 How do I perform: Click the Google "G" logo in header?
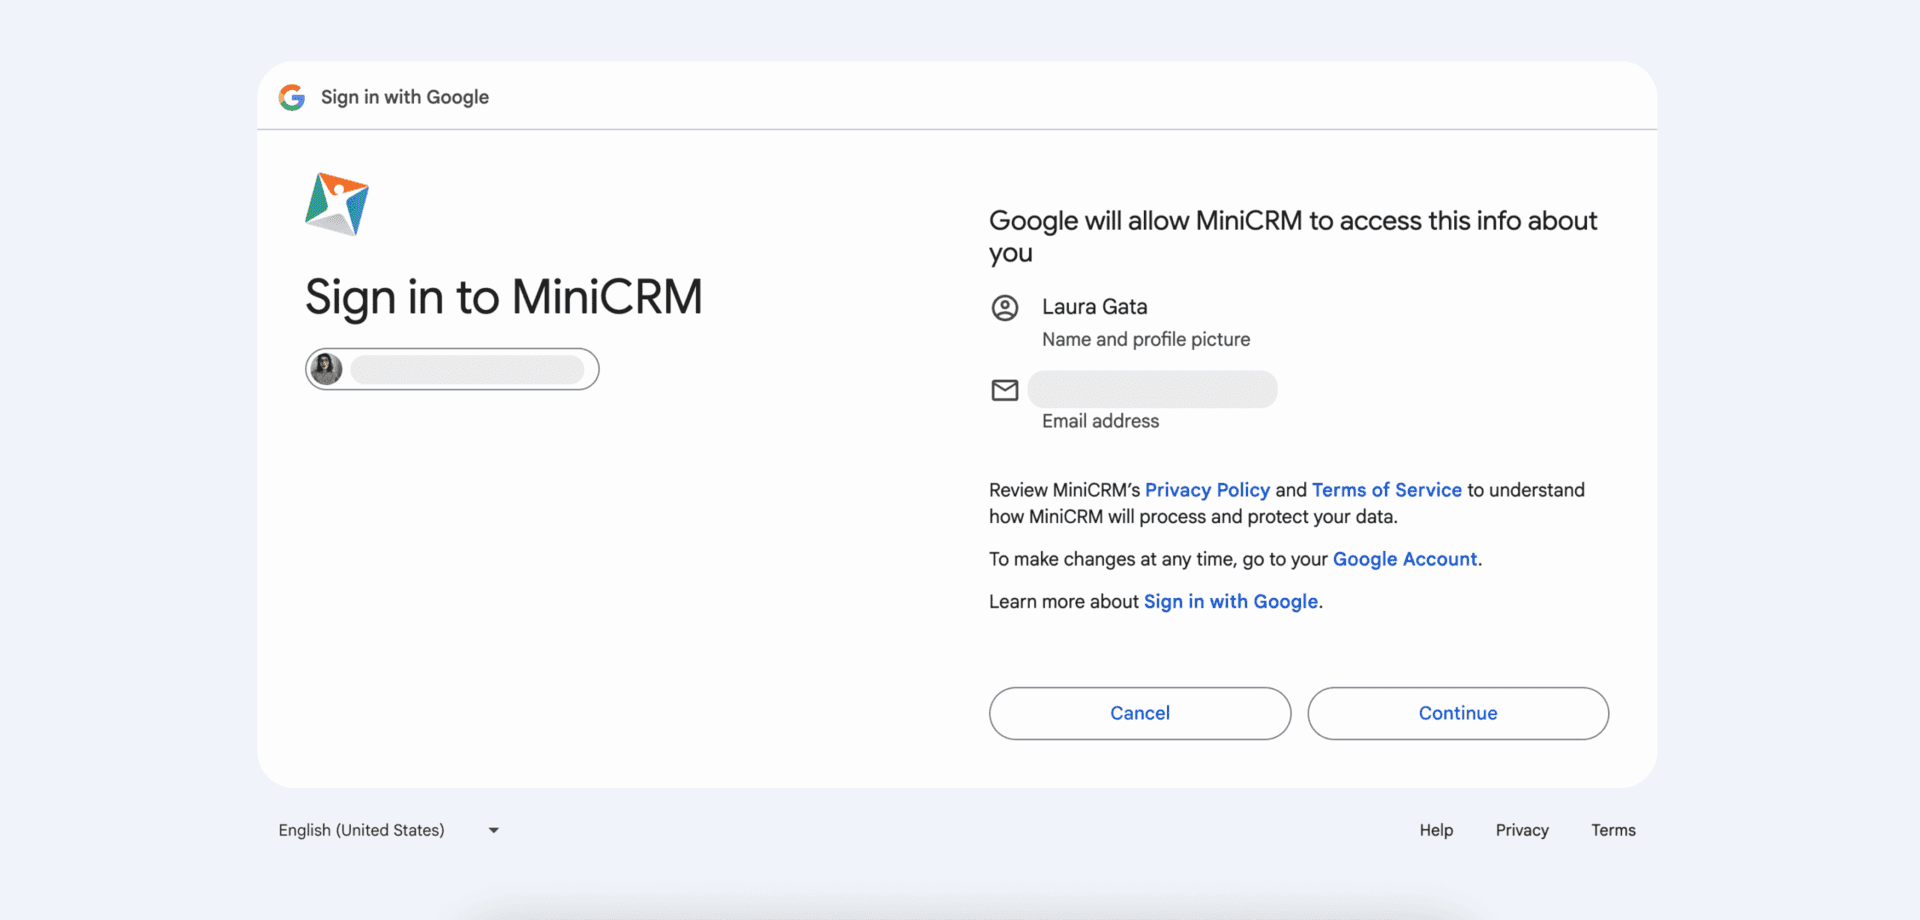(x=292, y=97)
